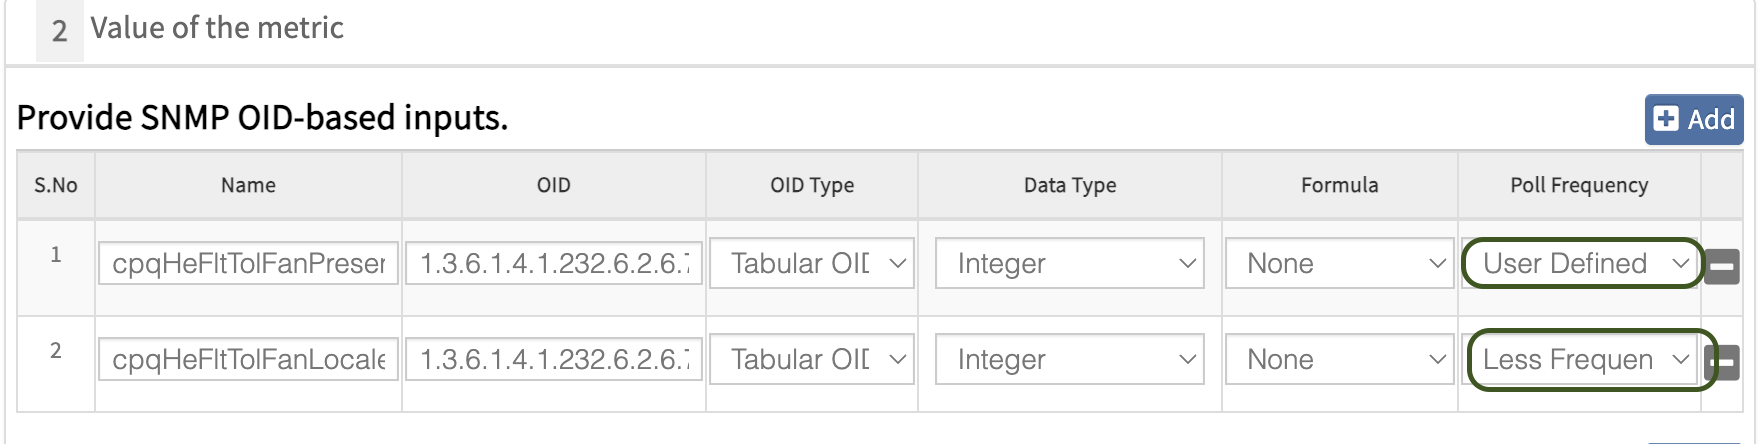Open OID Type dropdown in row 2
The width and height of the screenshot is (1764, 444).
point(812,360)
